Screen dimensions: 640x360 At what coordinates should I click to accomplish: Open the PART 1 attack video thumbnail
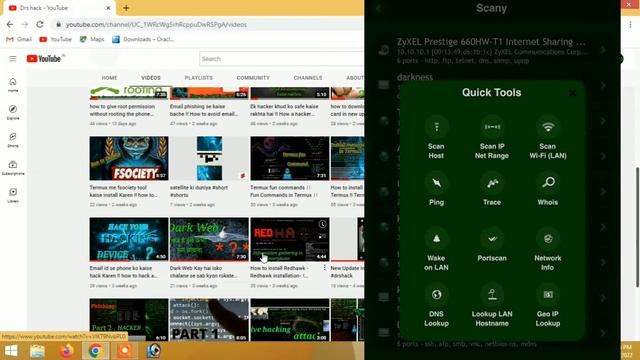point(209,320)
